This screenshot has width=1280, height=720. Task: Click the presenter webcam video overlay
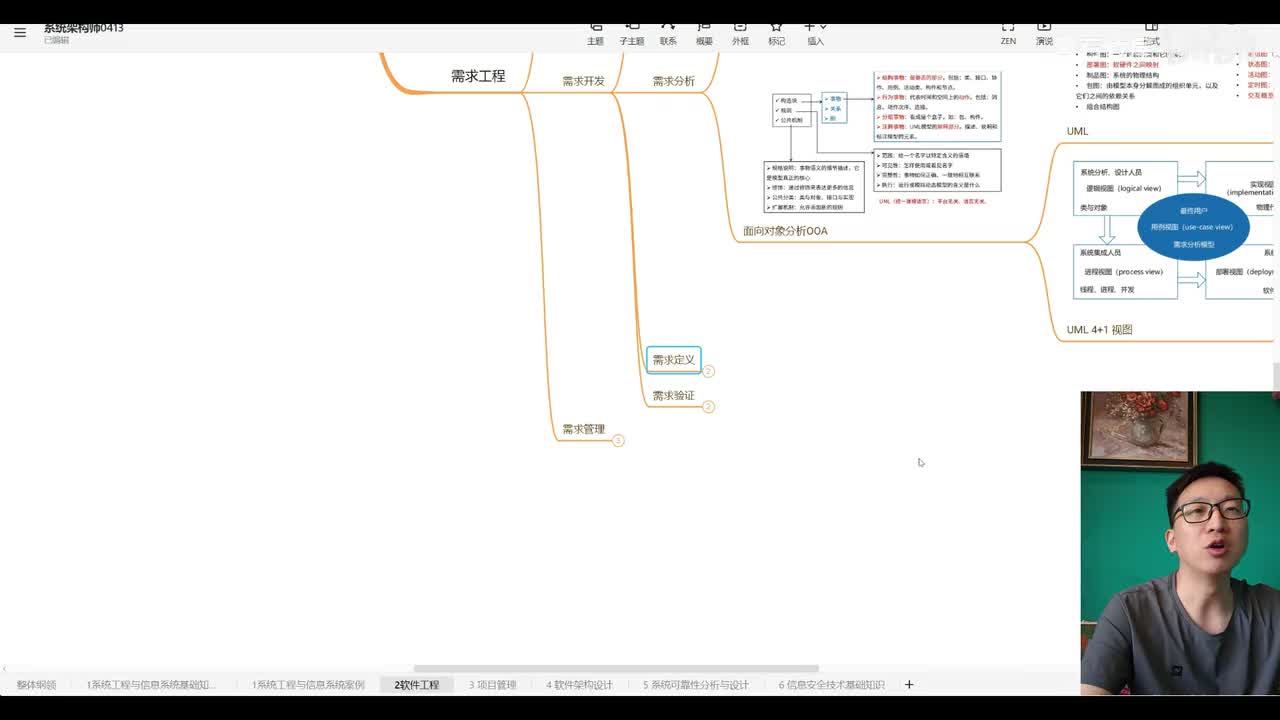click(1180, 543)
